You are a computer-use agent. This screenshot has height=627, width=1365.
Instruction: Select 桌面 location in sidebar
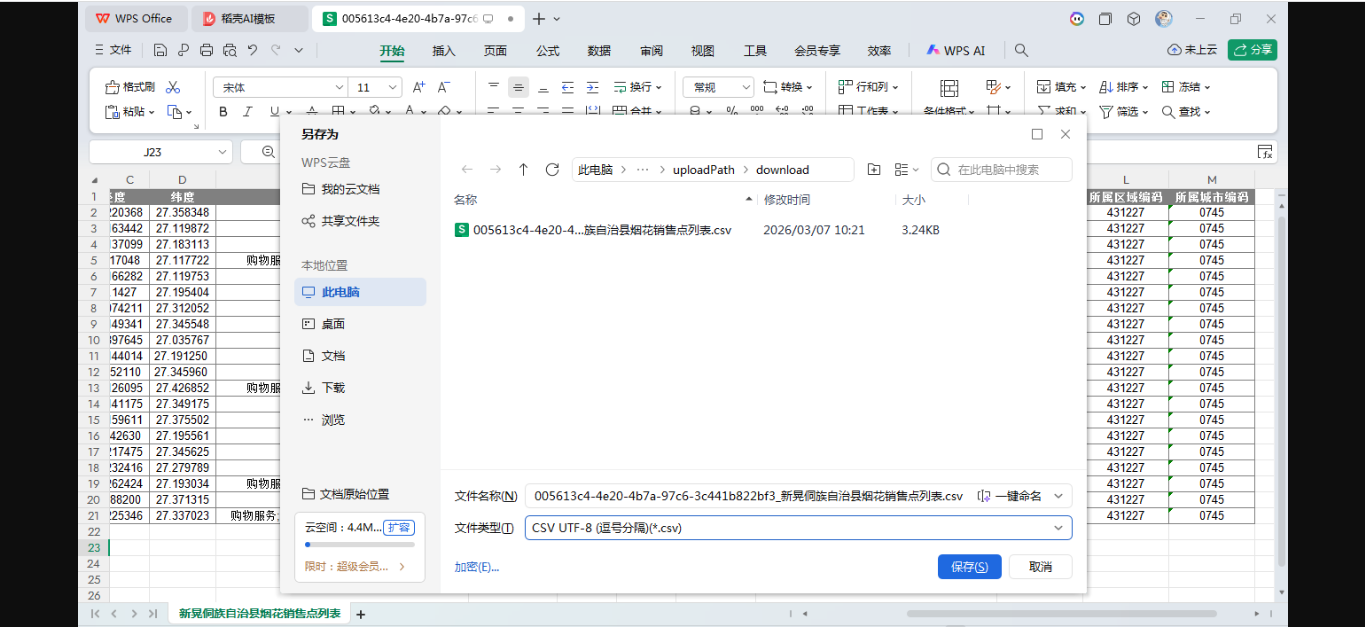coord(324,324)
